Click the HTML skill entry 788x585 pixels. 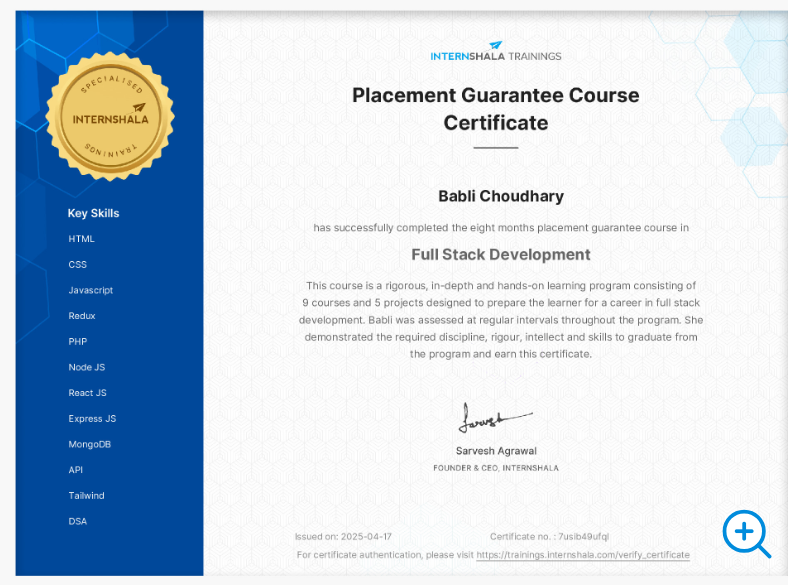(x=81, y=239)
